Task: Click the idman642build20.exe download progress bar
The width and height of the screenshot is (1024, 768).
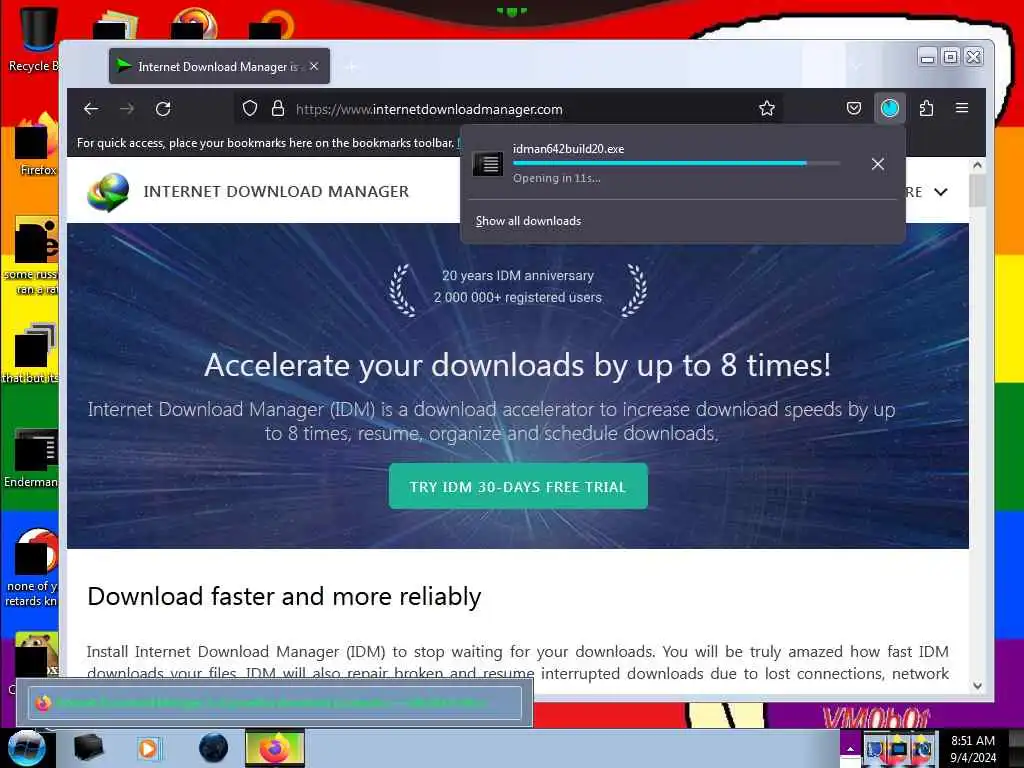Action: [x=676, y=163]
